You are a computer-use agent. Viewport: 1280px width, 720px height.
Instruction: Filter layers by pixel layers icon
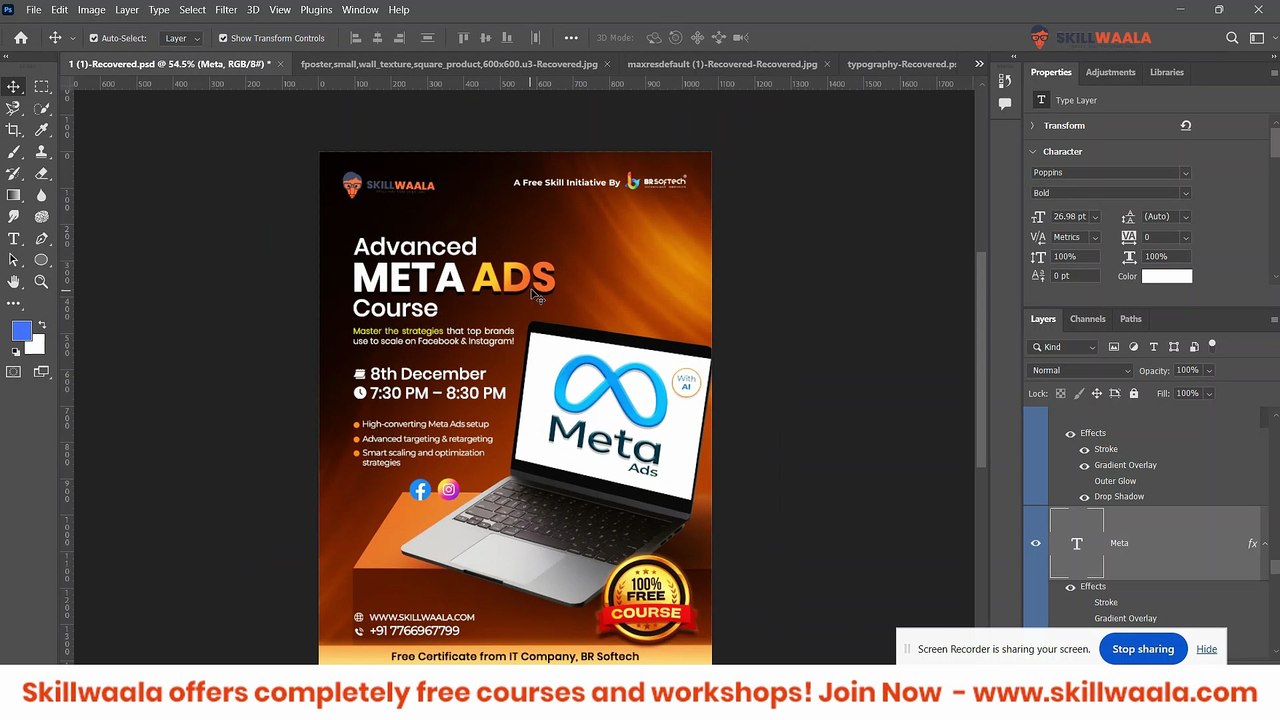1114,347
